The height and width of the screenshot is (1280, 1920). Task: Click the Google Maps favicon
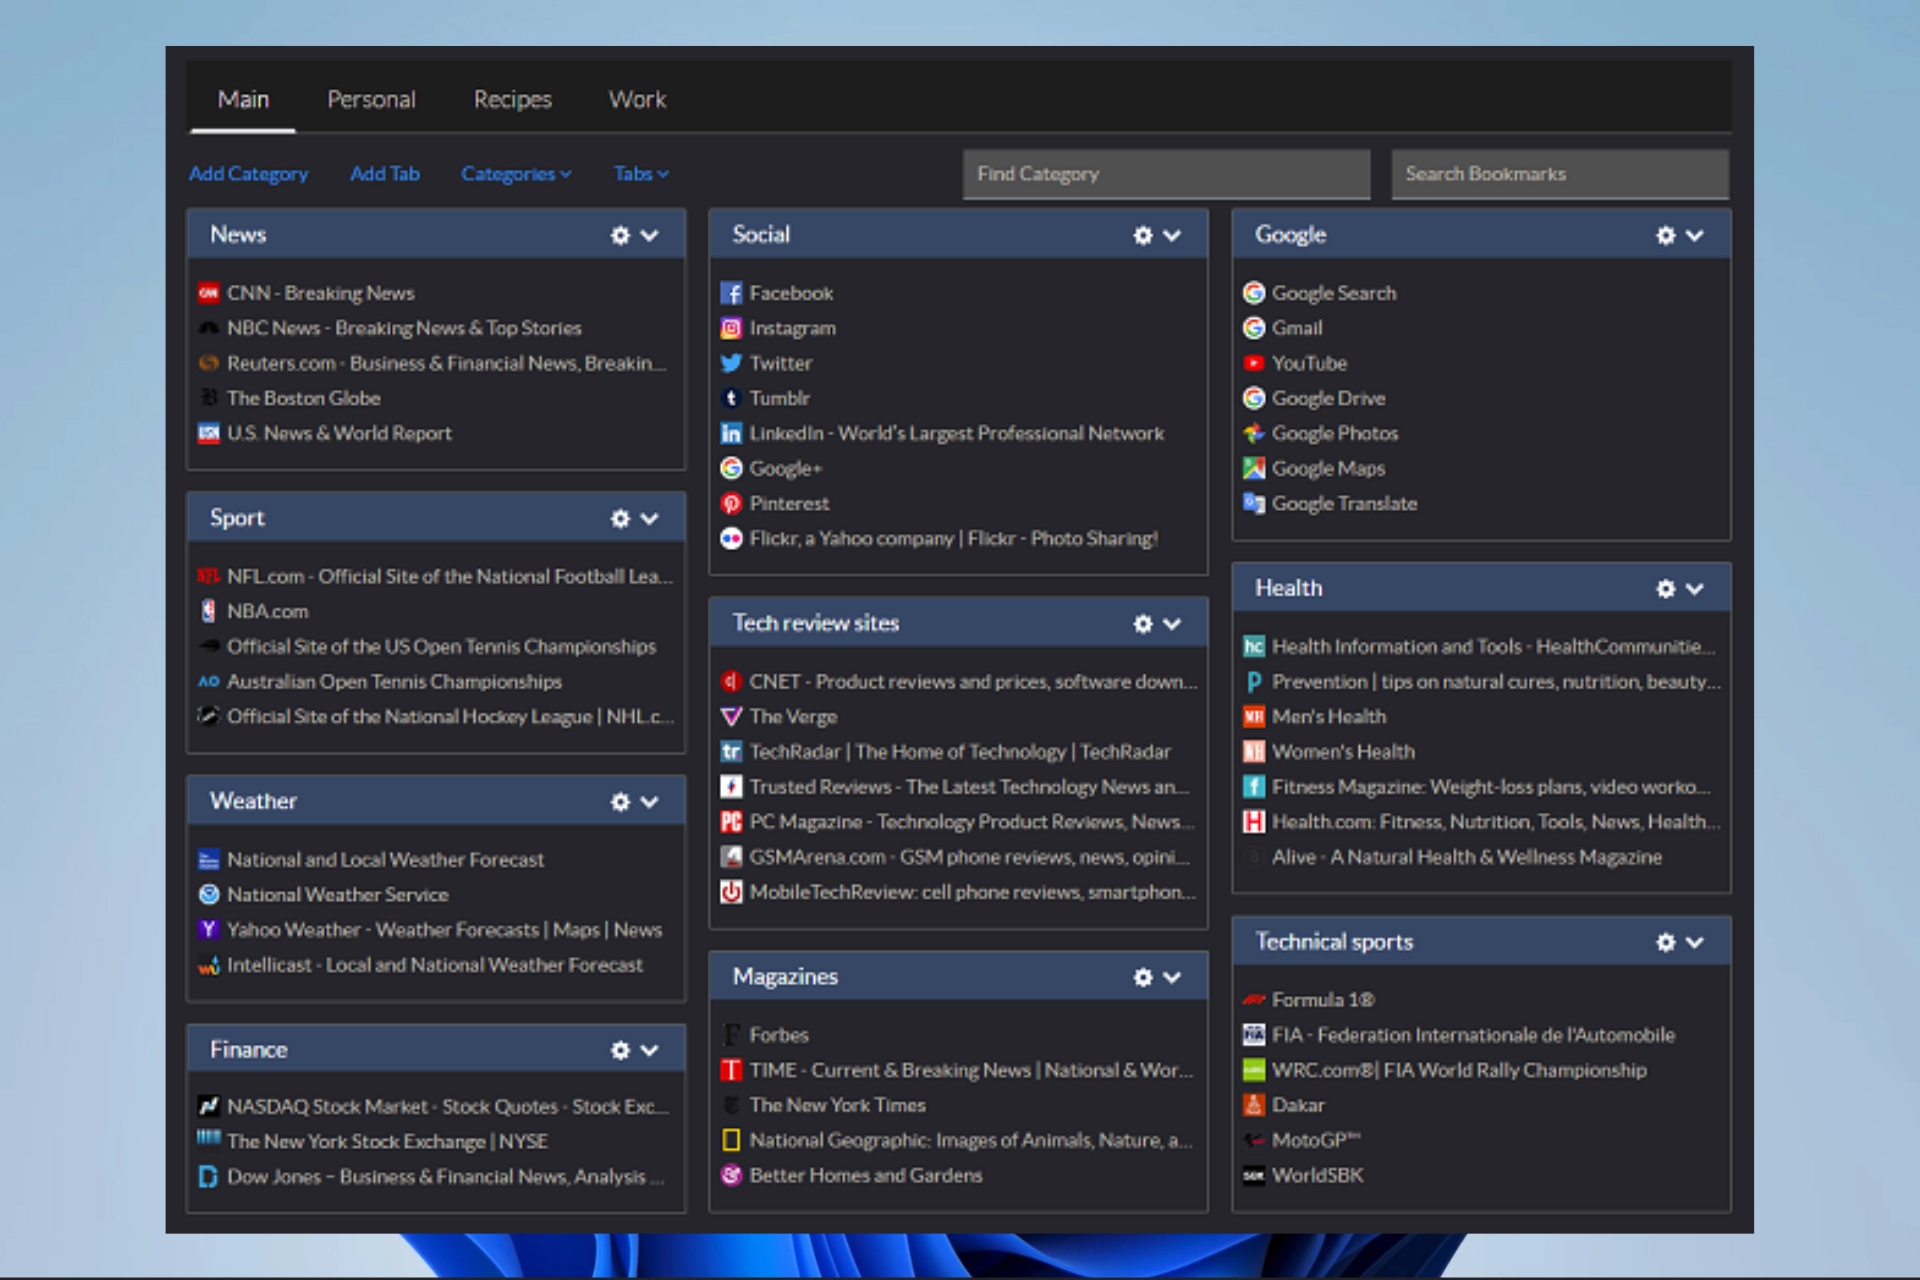point(1253,468)
